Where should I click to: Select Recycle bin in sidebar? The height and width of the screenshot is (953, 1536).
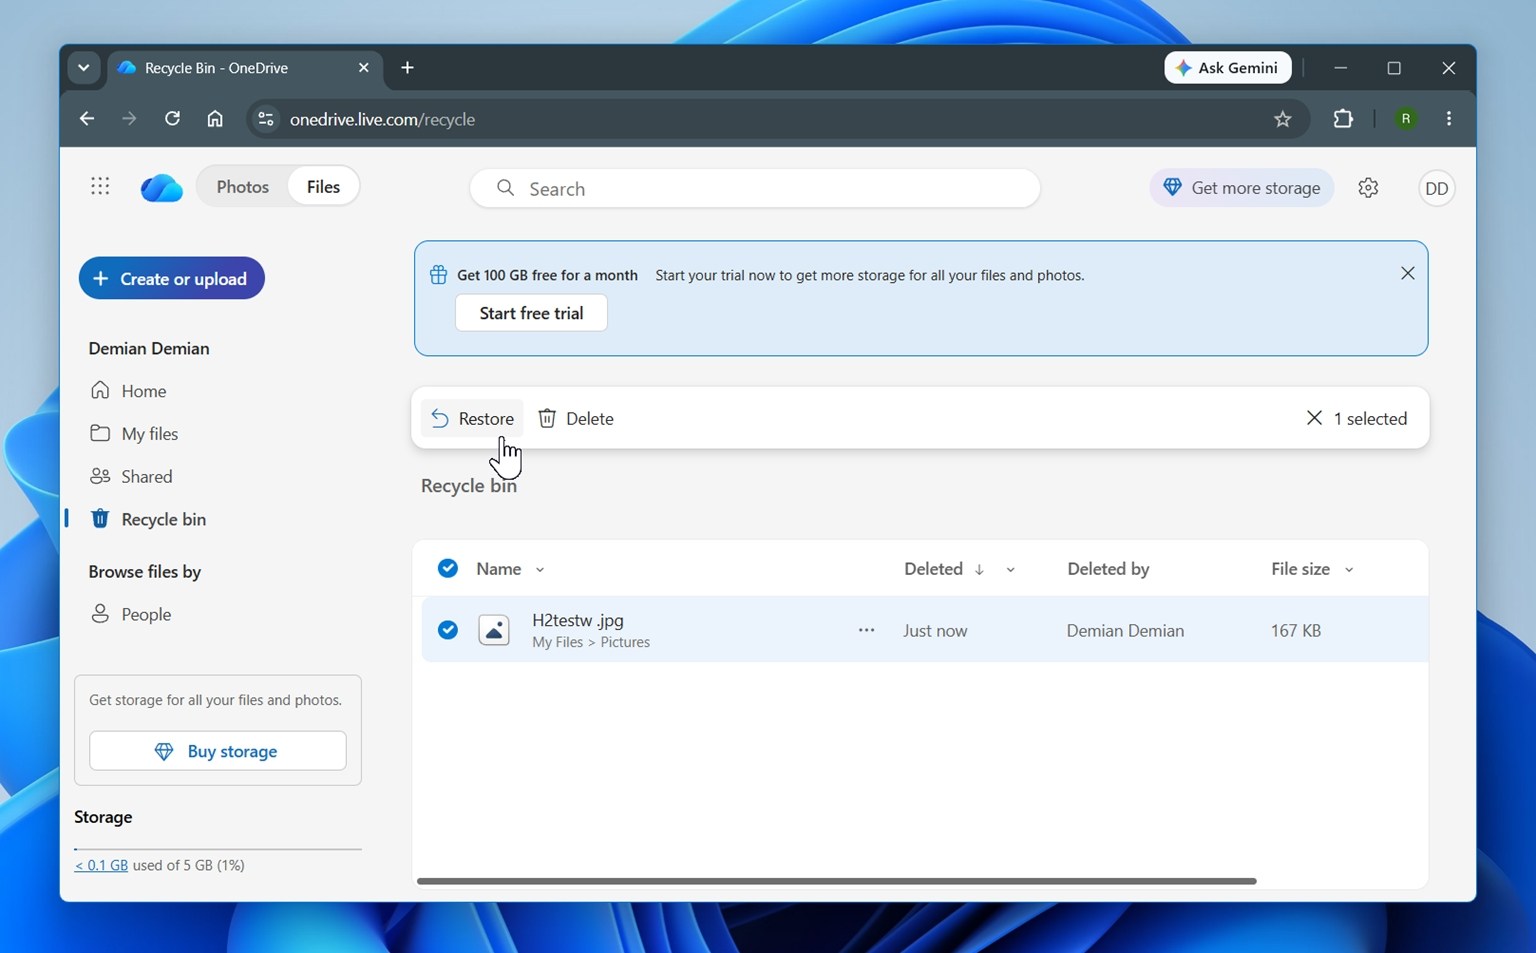click(x=148, y=520)
